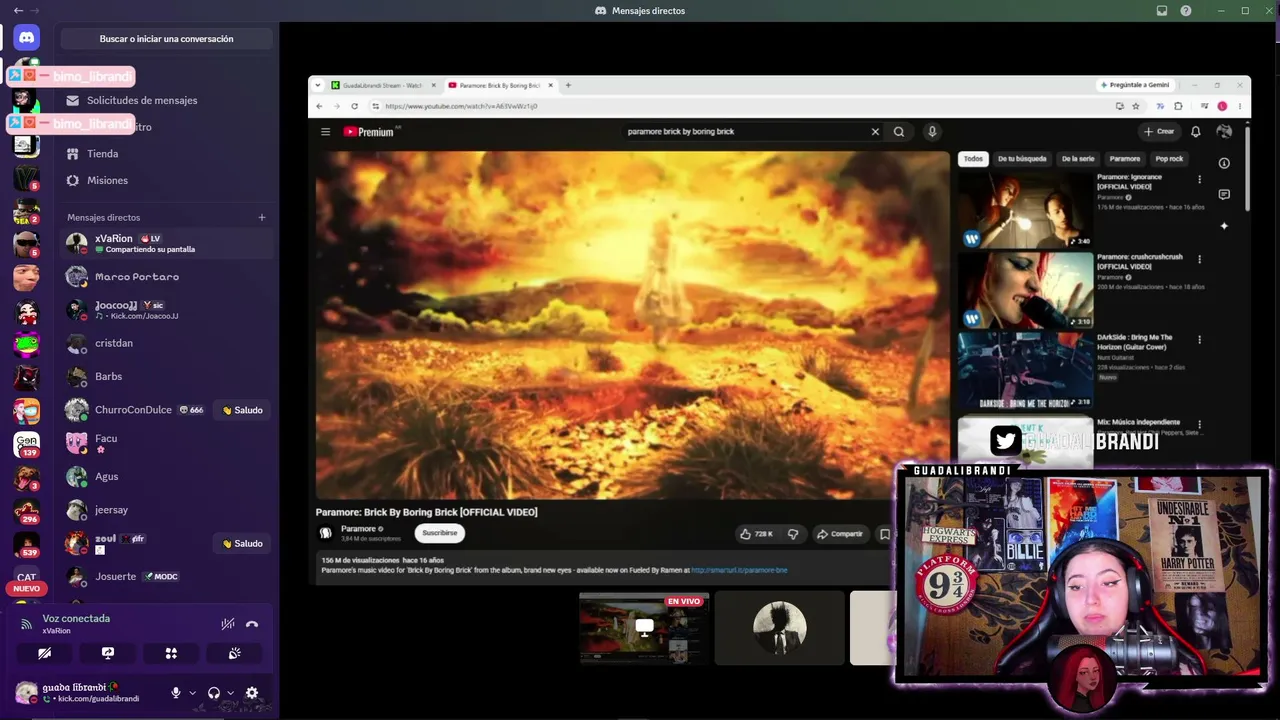
Task: Open the smarturl.it/paramore-bne link
Action: [x=739, y=570]
